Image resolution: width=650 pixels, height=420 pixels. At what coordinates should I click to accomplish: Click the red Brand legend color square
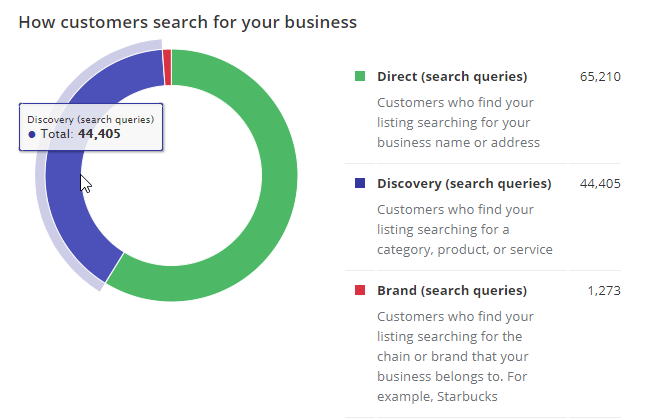(x=360, y=291)
